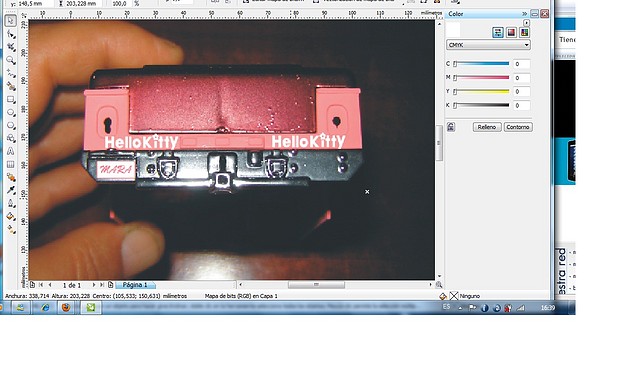640x384 pixels.
Task: Collapse the Color docker with double chevron
Action: tap(524, 14)
